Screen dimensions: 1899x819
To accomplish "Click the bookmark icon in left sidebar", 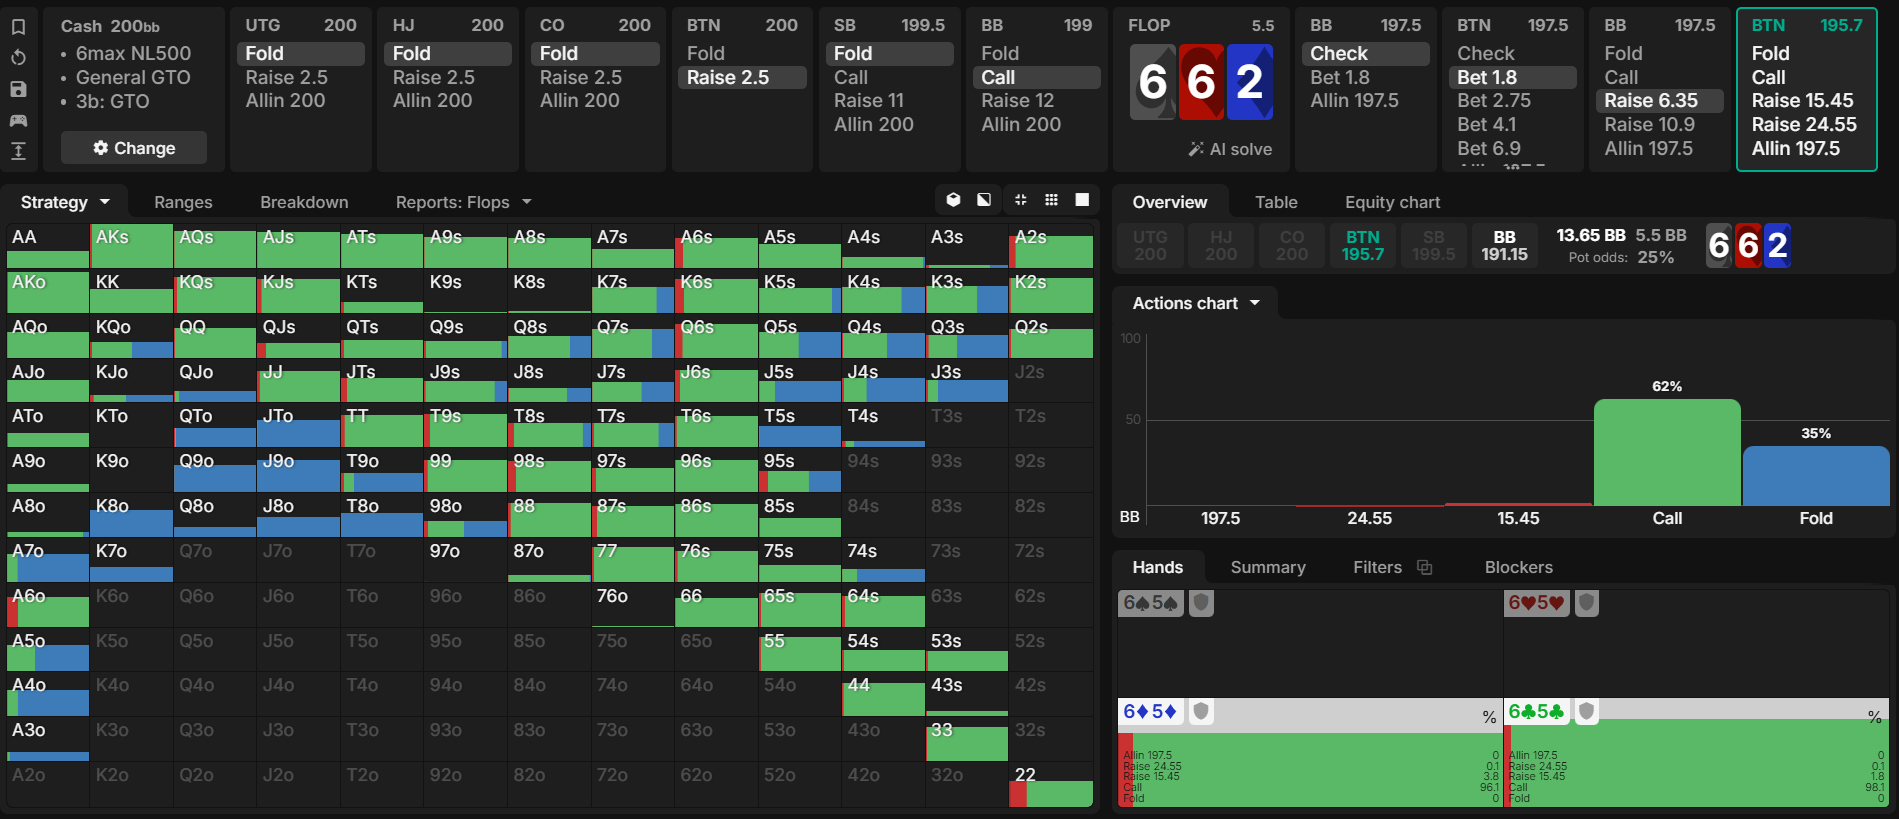I will click(18, 27).
